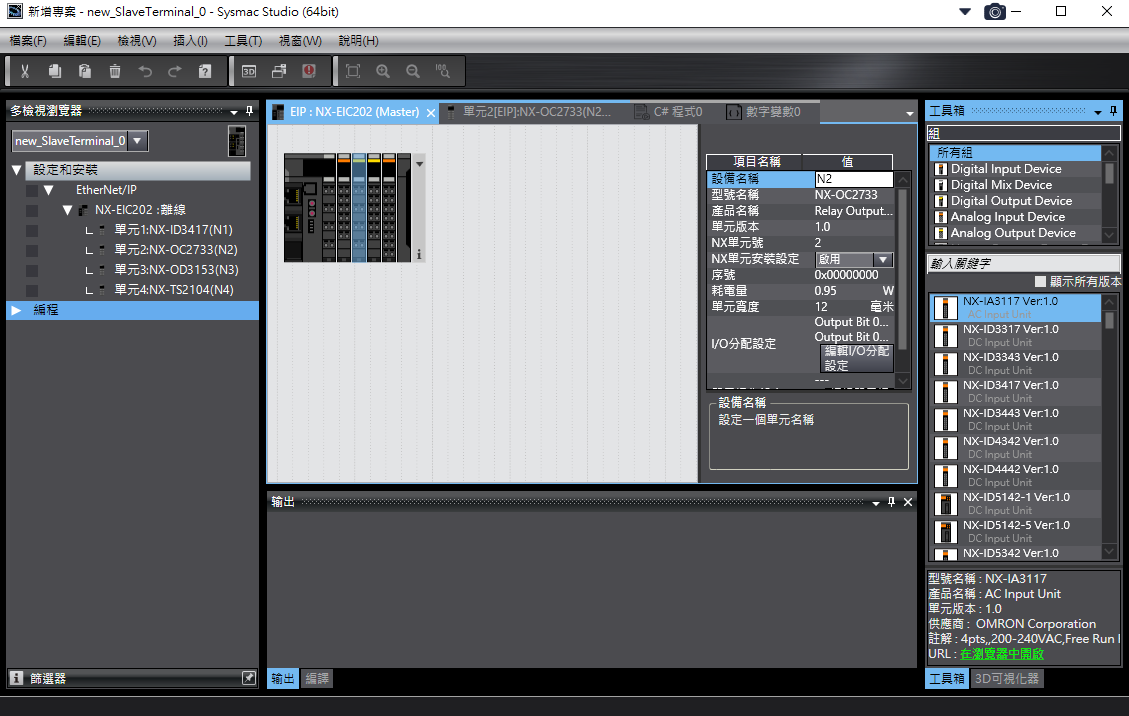Viewport: 1129px width, 716px height.
Task: Open the 插入(I) menu
Action: click(190, 41)
